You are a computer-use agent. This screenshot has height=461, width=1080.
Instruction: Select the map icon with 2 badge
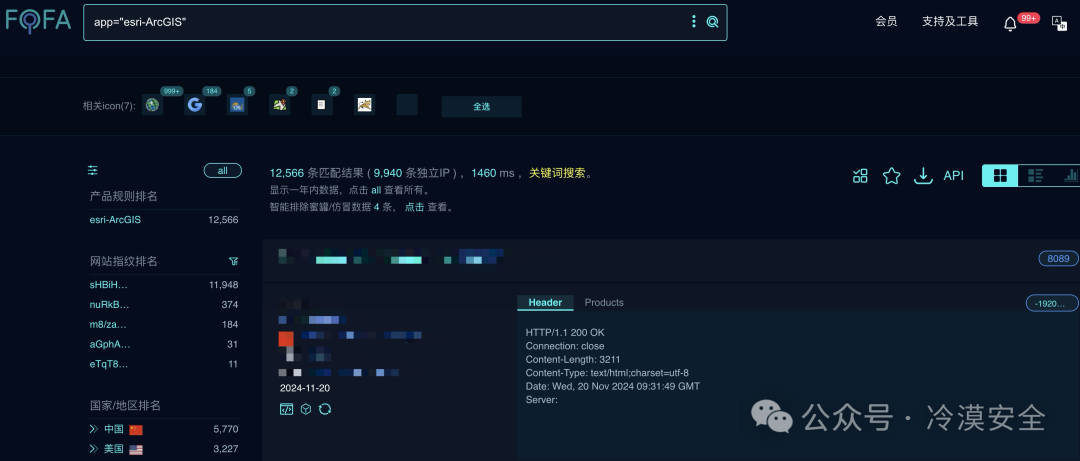(280, 105)
